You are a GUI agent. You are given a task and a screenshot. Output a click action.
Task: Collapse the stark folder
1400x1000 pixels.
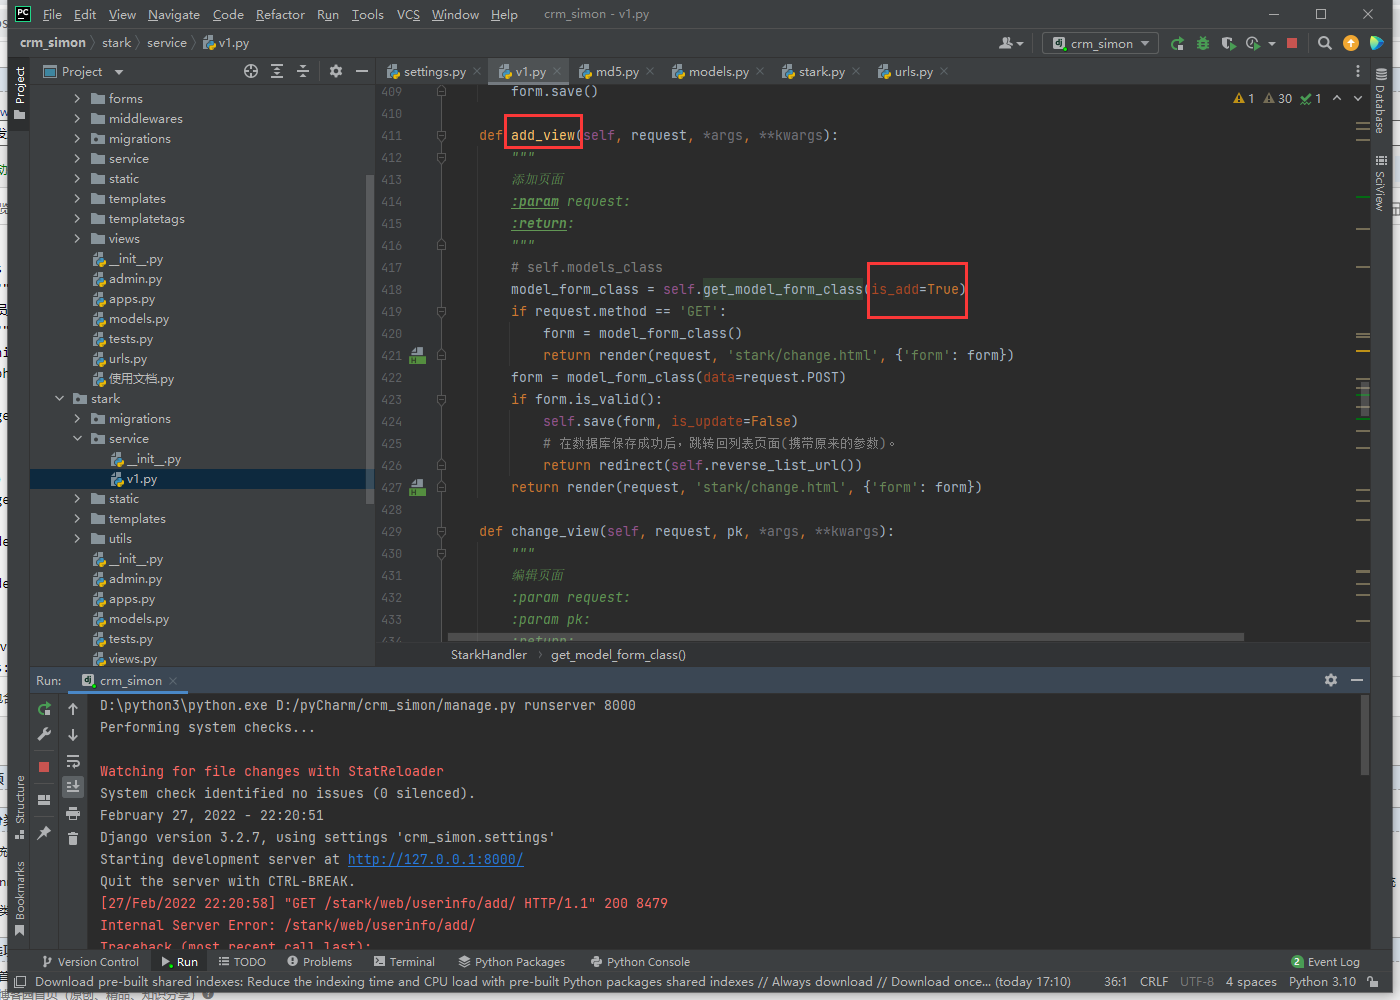(59, 398)
